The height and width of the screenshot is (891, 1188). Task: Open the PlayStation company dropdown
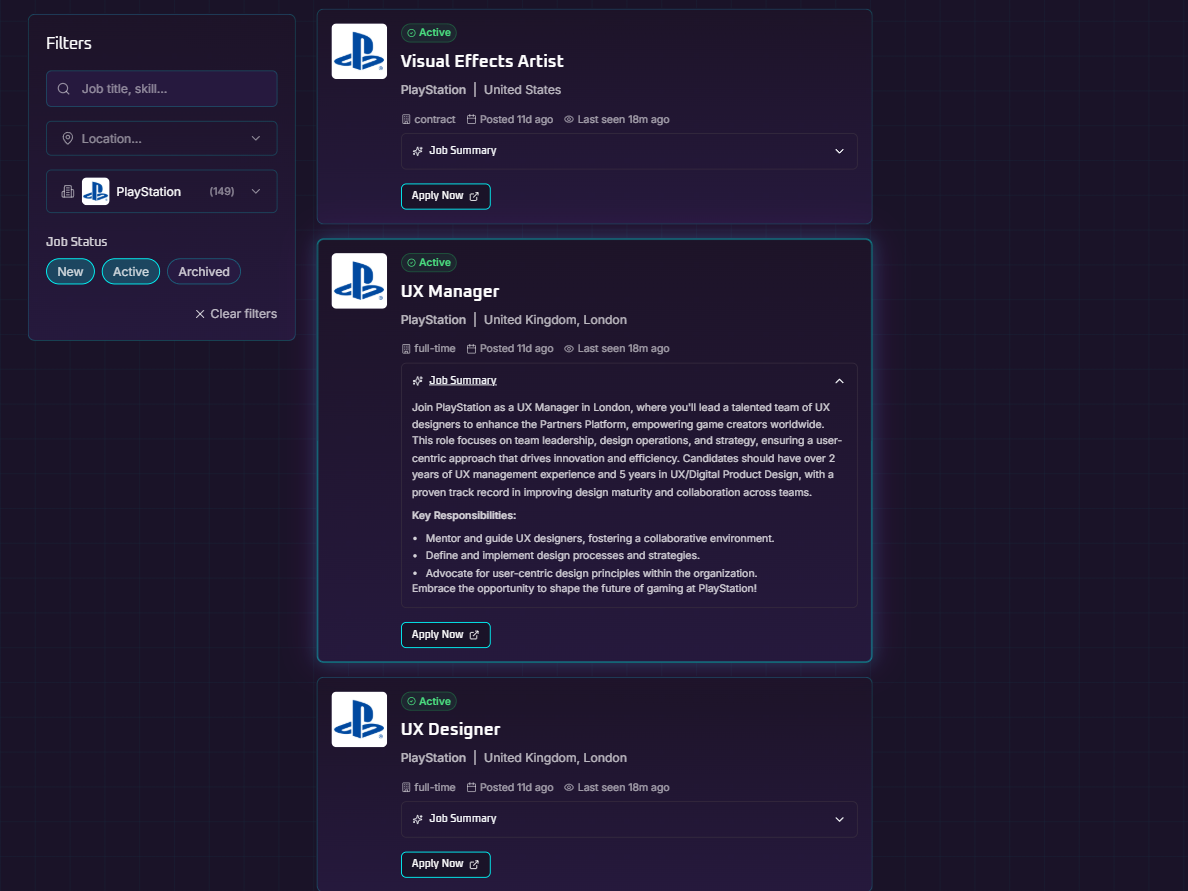pos(161,192)
